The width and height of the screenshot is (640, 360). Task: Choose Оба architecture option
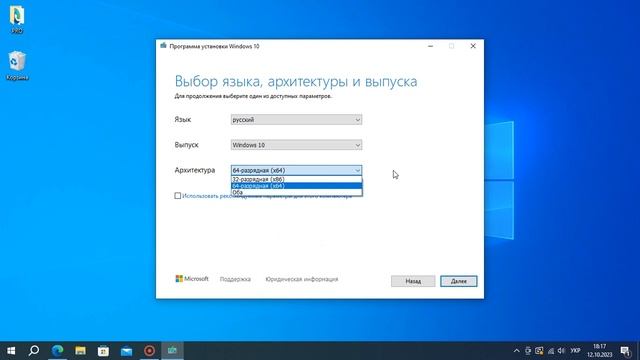tap(296, 192)
